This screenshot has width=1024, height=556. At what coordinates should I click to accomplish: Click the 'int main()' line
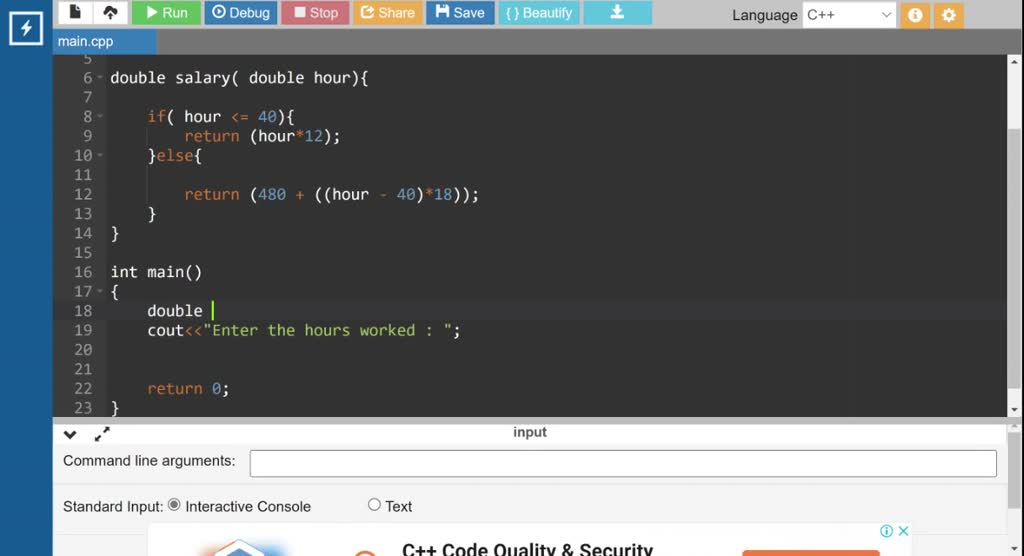(x=156, y=272)
